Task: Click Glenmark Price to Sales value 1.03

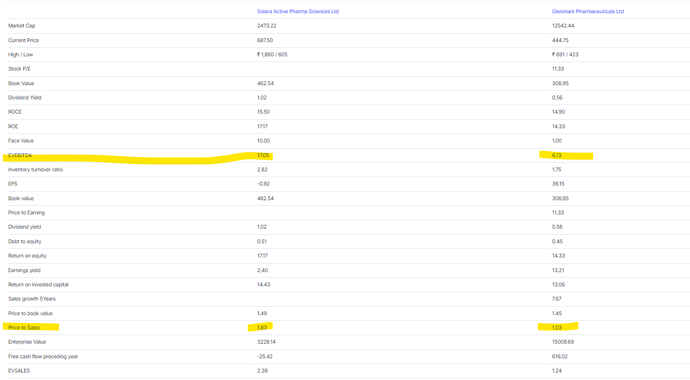Action: click(557, 328)
